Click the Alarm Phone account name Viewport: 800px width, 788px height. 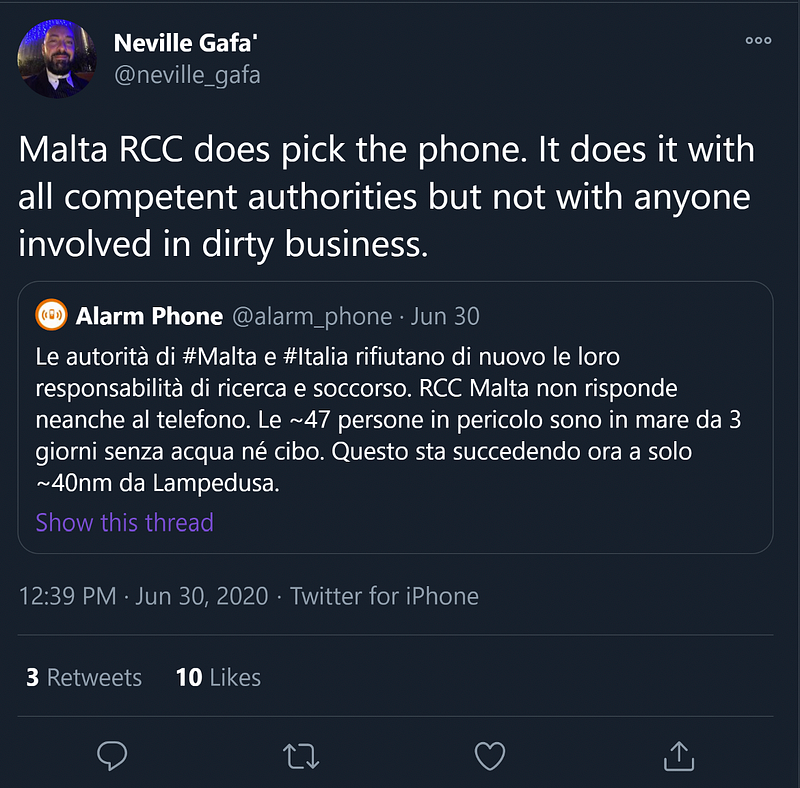click(149, 317)
